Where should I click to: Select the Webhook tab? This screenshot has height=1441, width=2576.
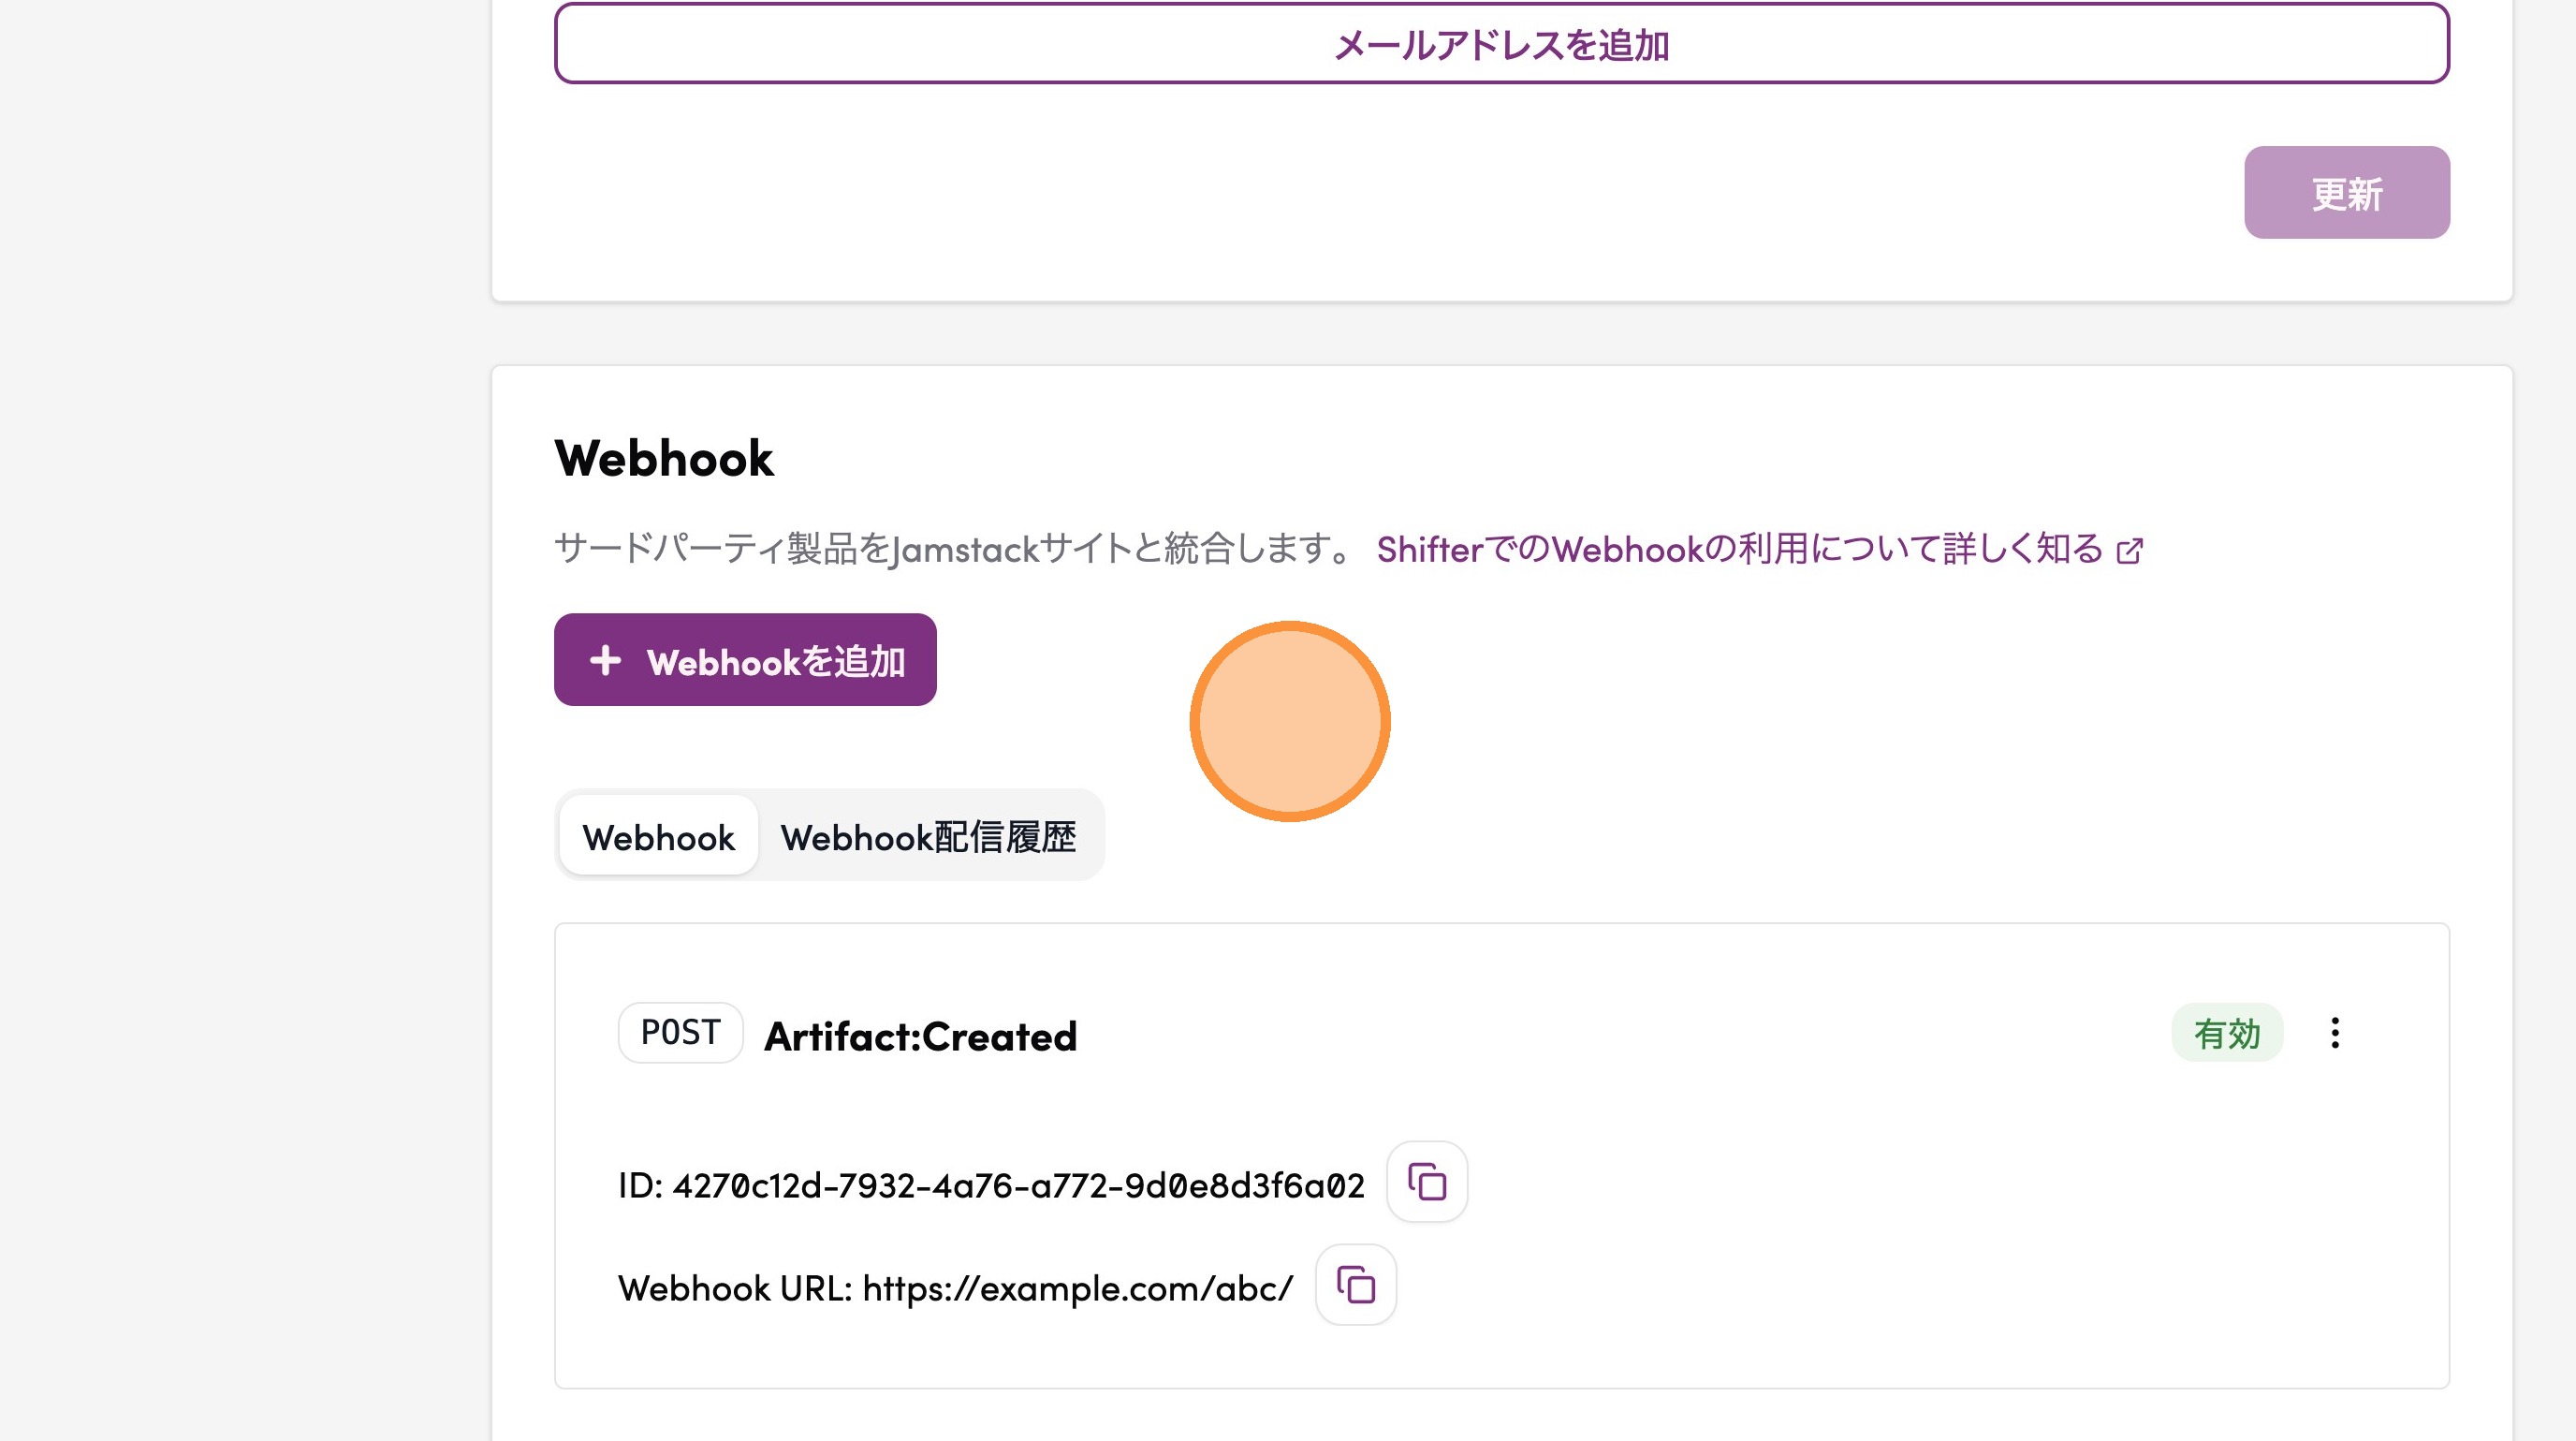pyautogui.click(x=658, y=837)
